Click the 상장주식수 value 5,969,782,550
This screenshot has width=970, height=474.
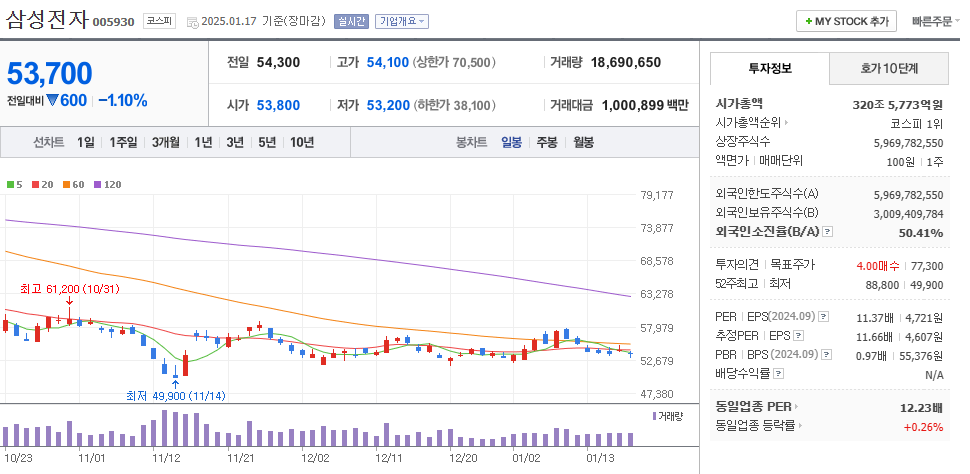tap(909, 143)
